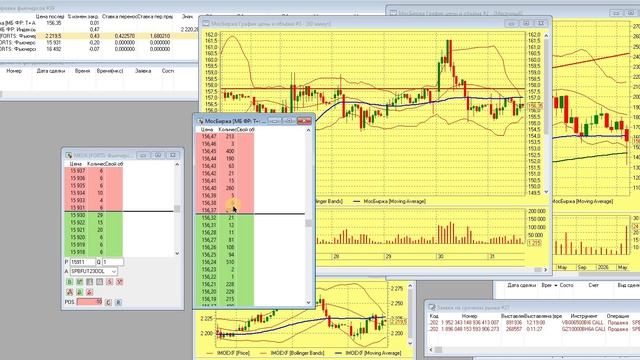Select the 156,45 ask row with quantity 400

point(225,151)
